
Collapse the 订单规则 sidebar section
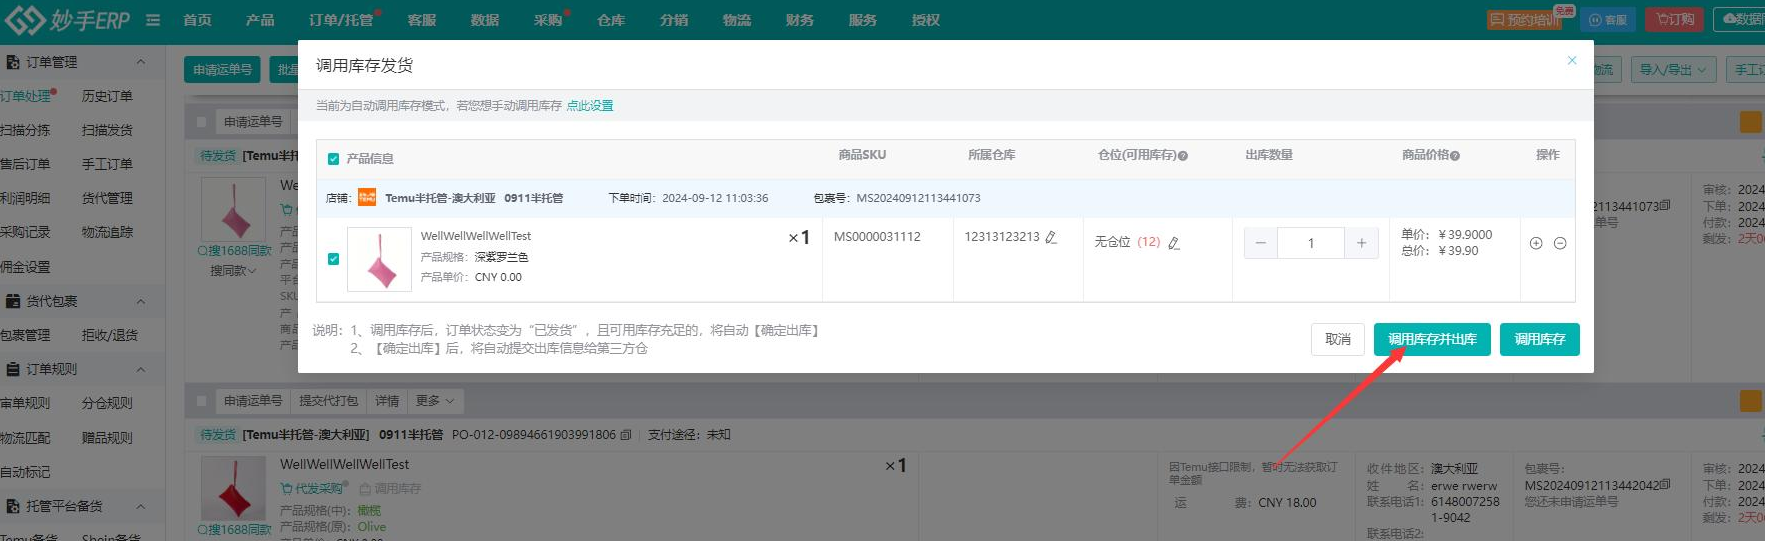(x=140, y=369)
